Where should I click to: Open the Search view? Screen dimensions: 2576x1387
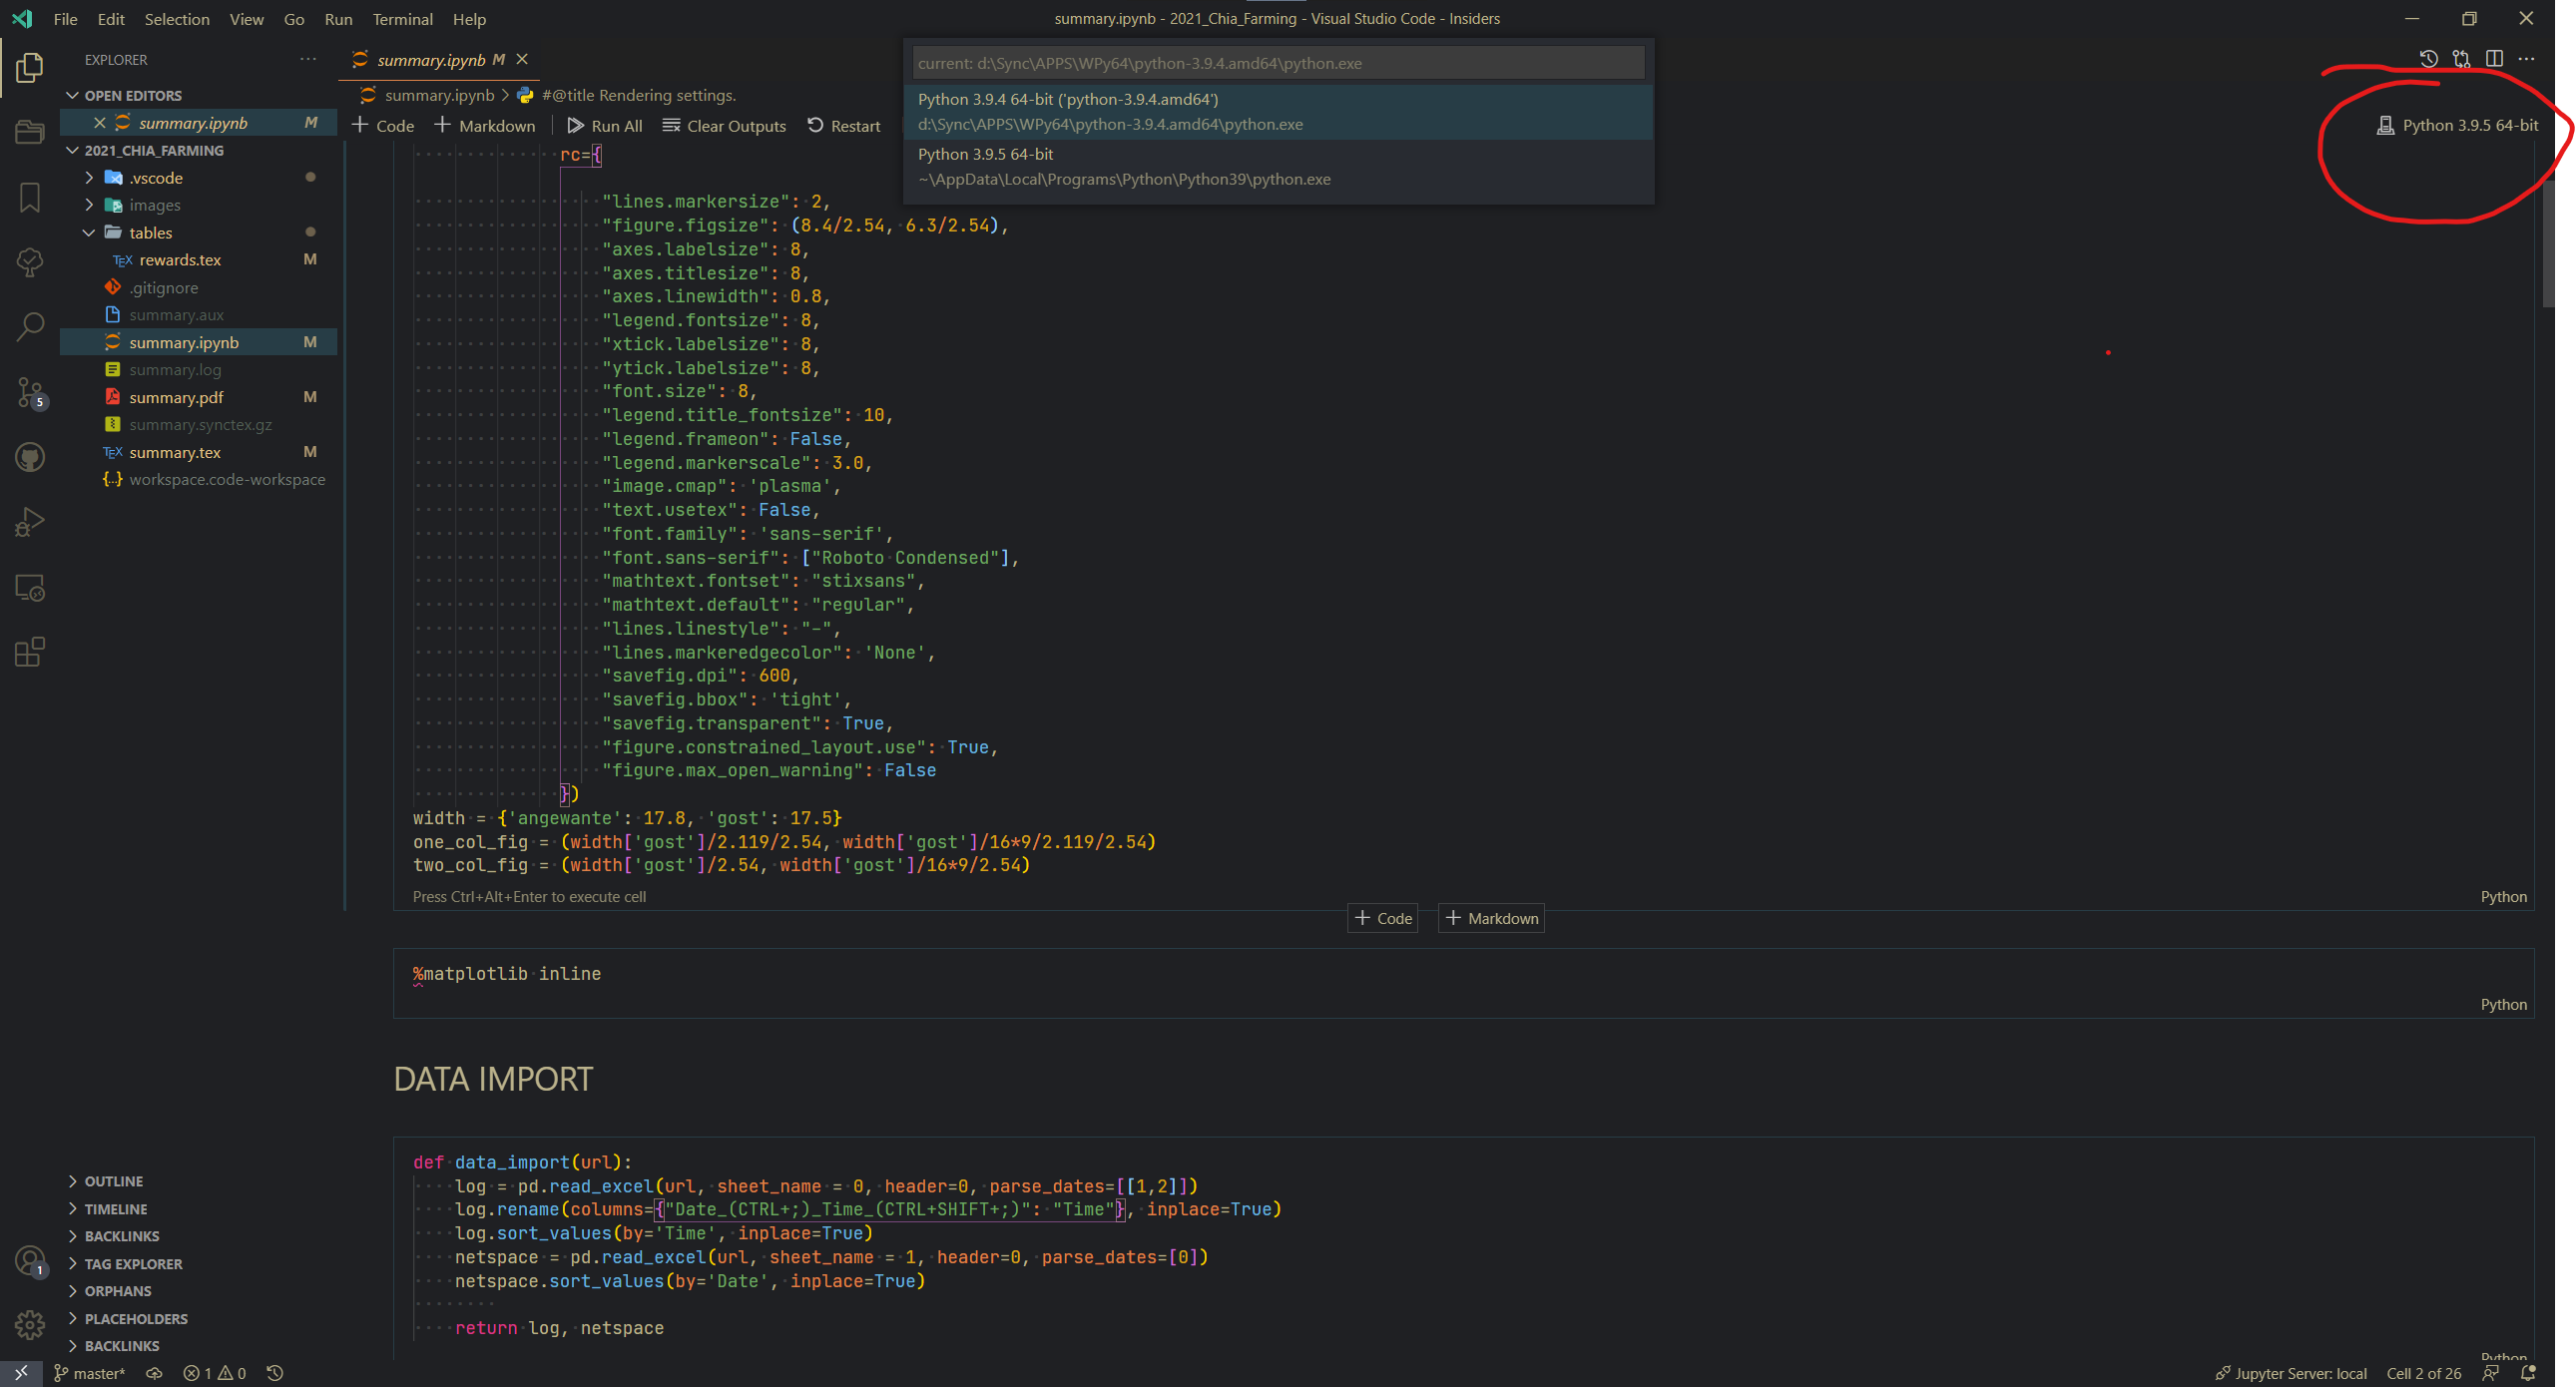29,326
